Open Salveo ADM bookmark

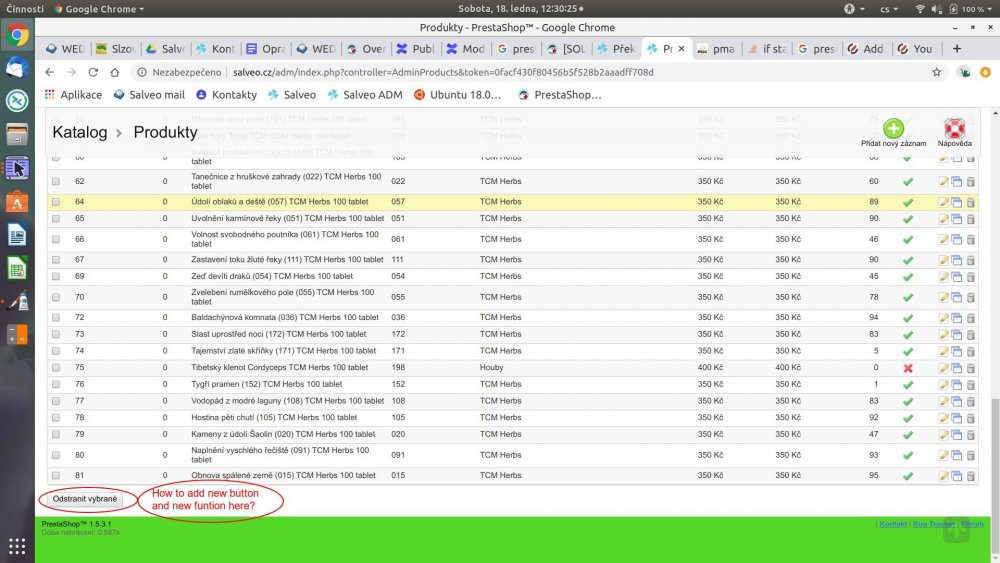365,94
